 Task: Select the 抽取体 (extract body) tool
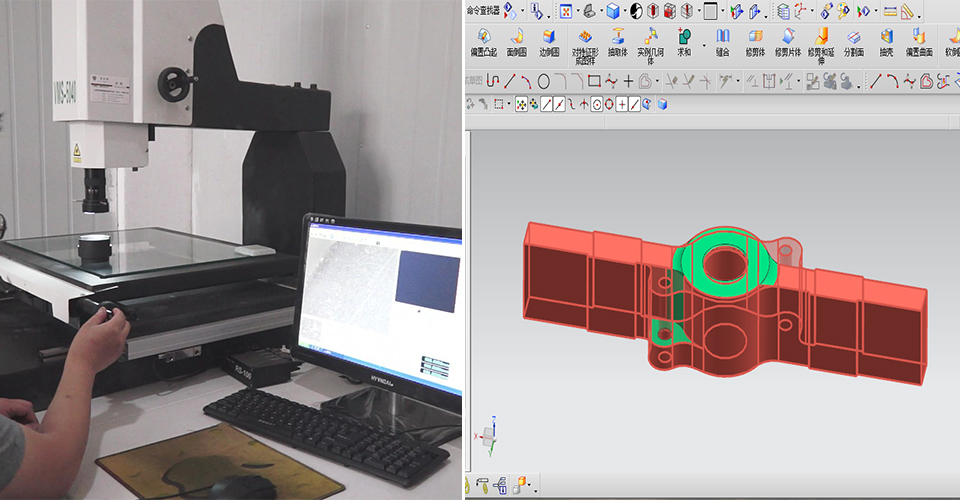pyautogui.click(x=617, y=42)
